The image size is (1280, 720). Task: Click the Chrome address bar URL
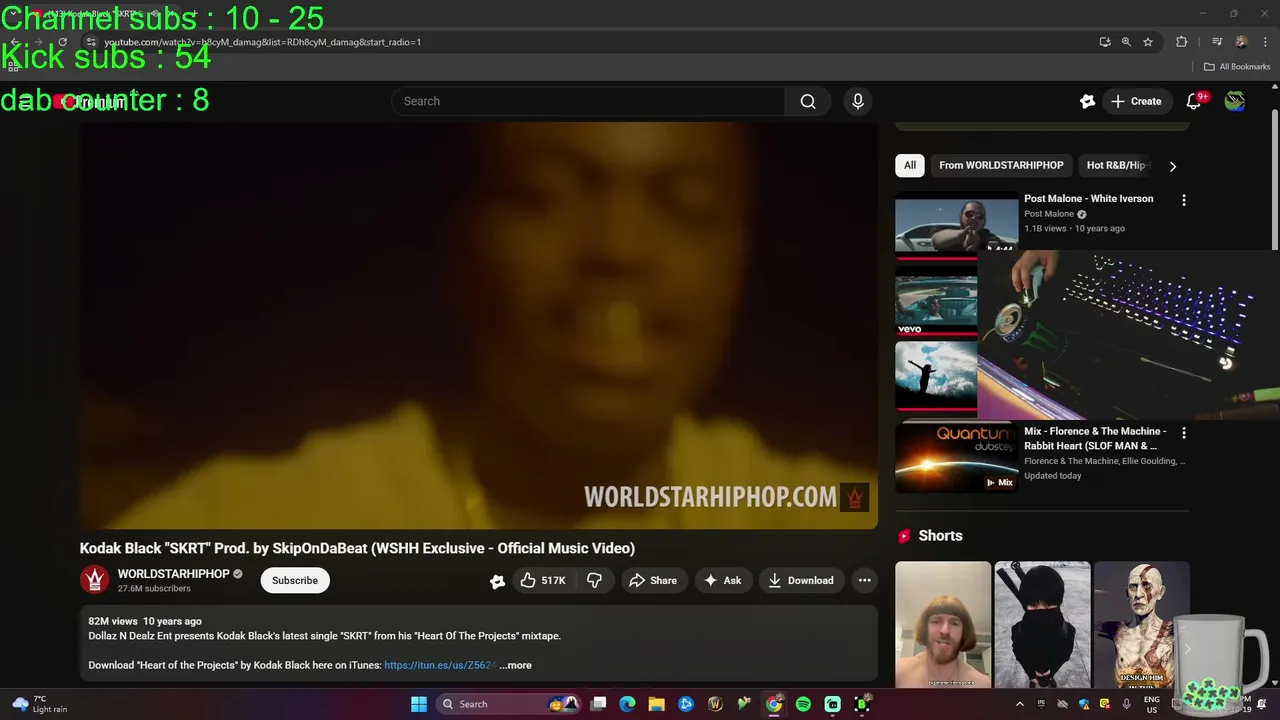[262, 42]
